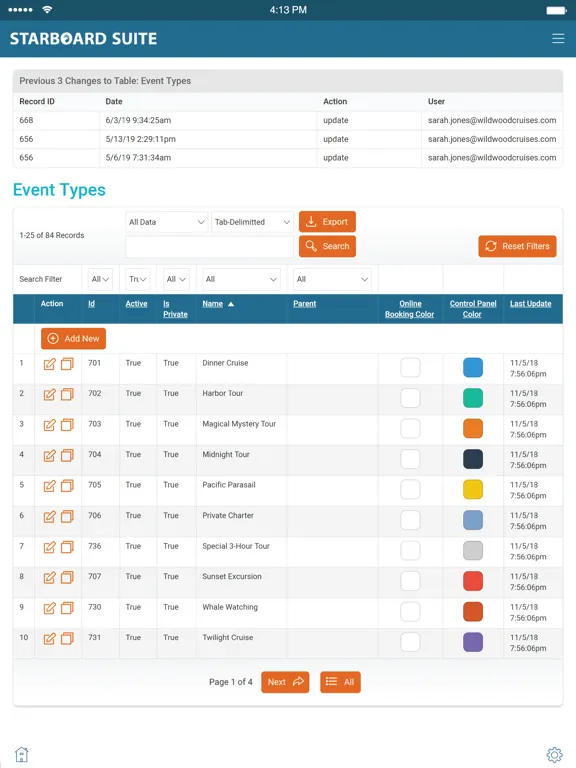Edit the Whale Watching record
The width and height of the screenshot is (576, 768).
coord(49,608)
